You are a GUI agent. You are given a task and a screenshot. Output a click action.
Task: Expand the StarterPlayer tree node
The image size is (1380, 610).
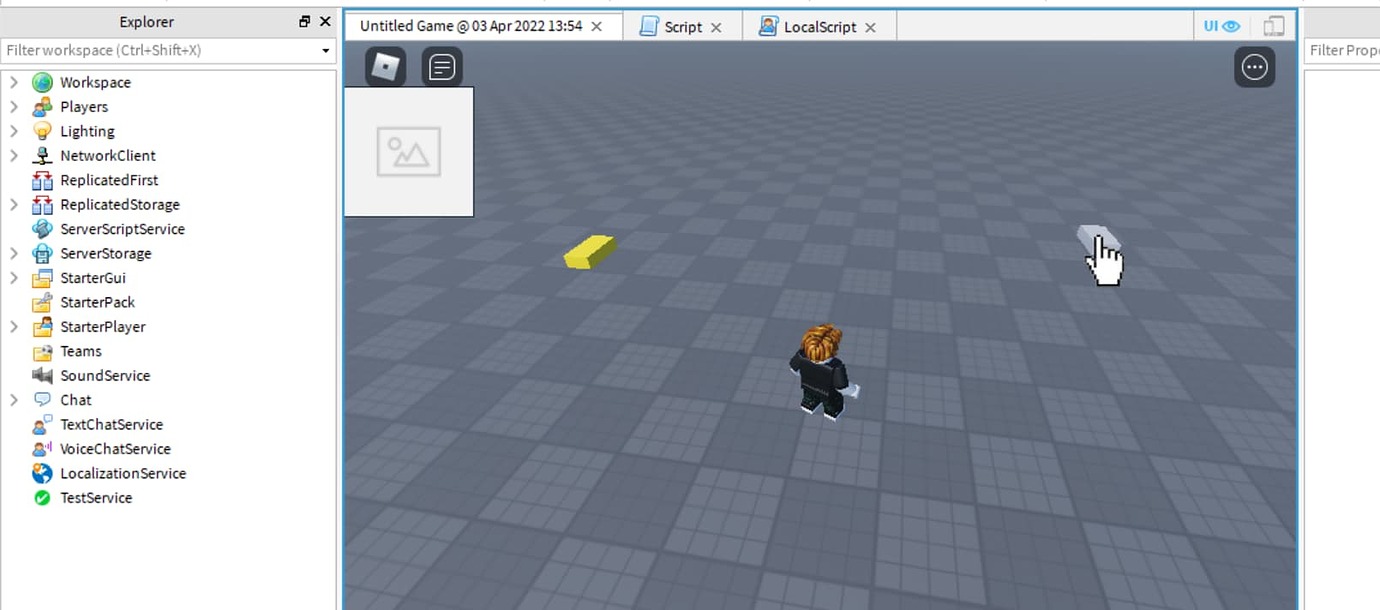pos(13,326)
